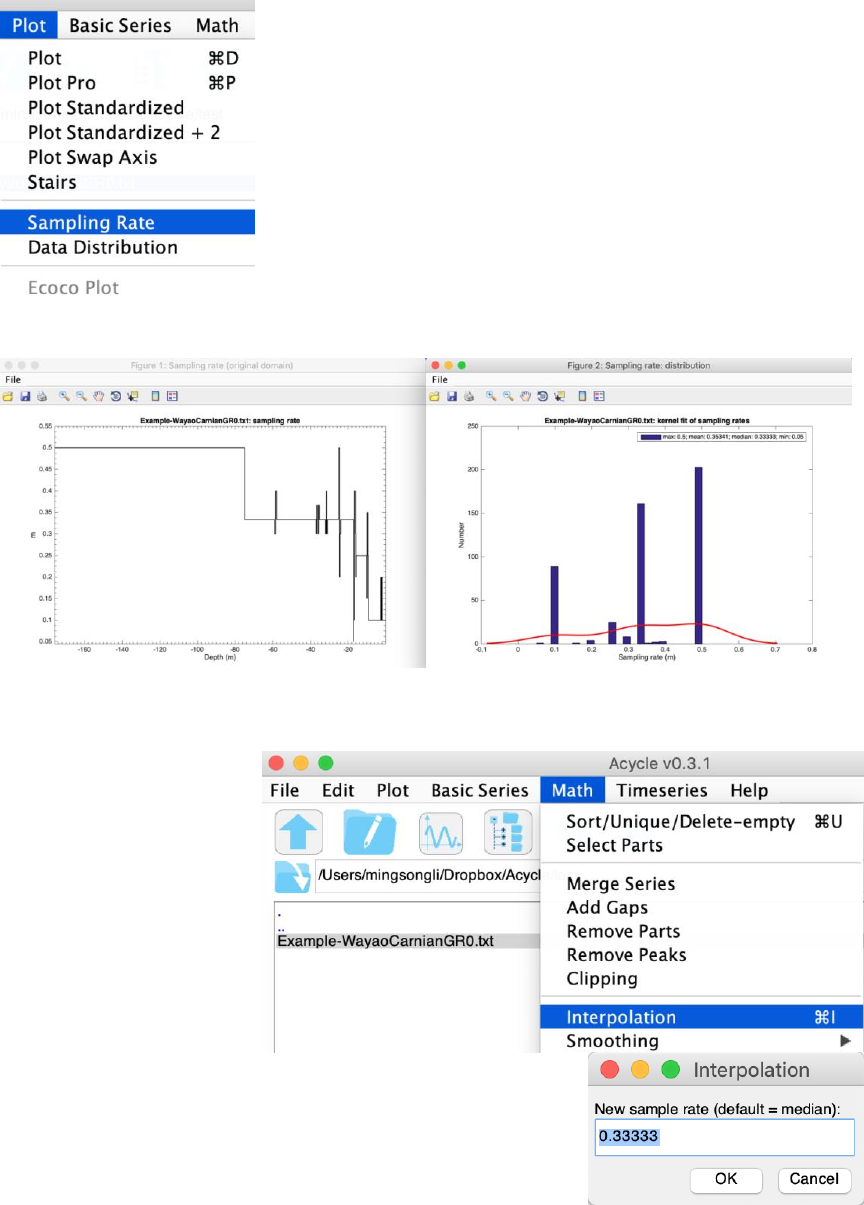Select Example-WayaoCarnianGR0.txt in the file list
The height and width of the screenshot is (1205, 864).
click(x=408, y=941)
